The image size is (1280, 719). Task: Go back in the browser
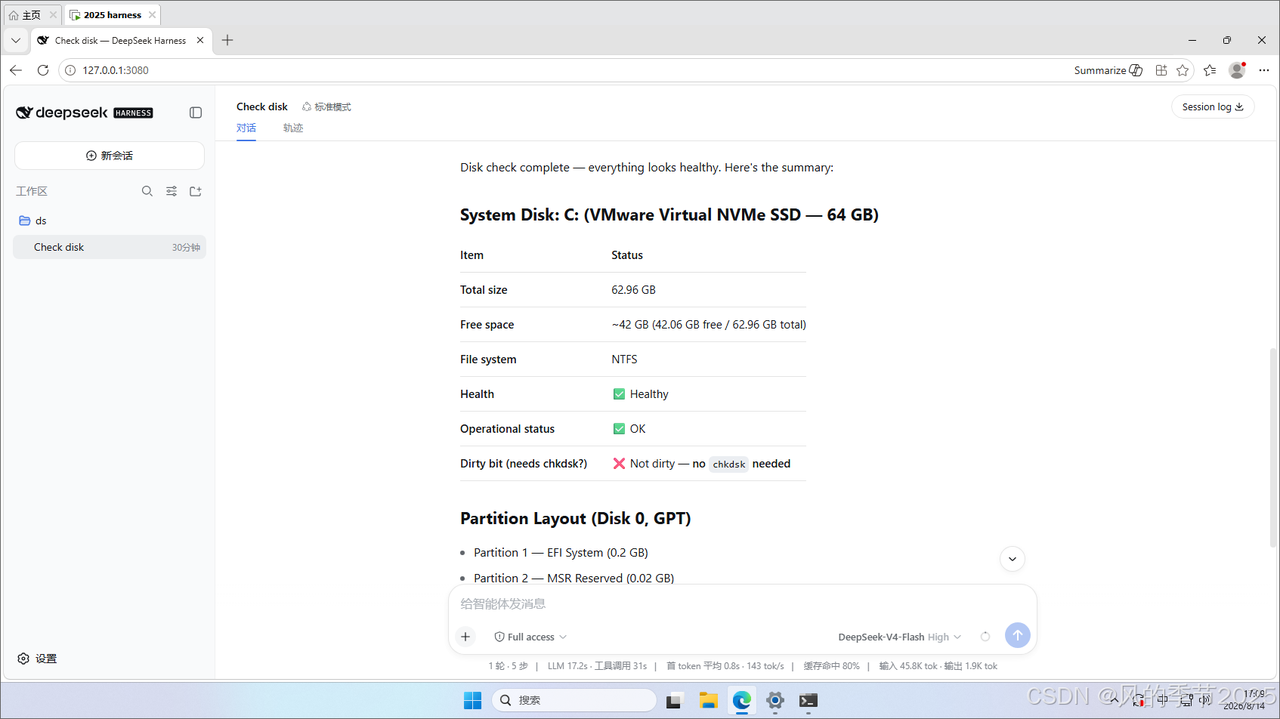(15, 70)
